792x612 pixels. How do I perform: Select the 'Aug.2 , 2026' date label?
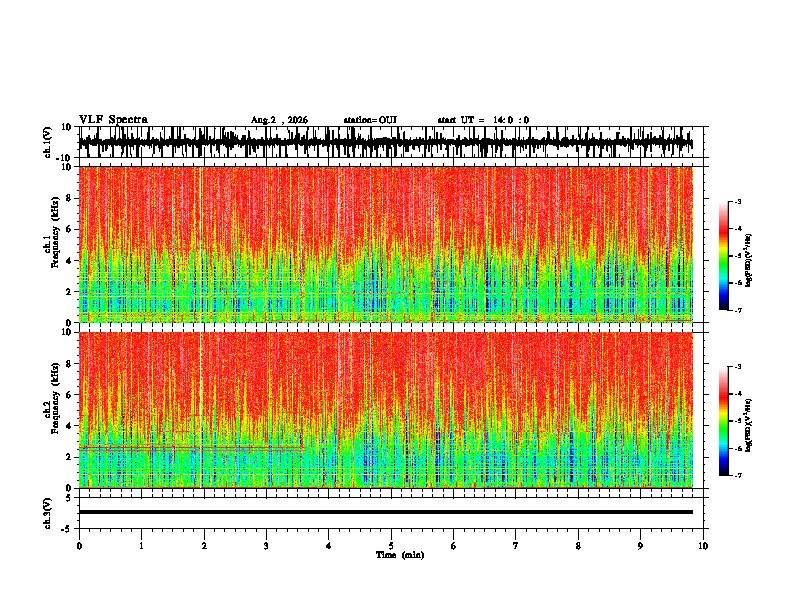click(279, 120)
